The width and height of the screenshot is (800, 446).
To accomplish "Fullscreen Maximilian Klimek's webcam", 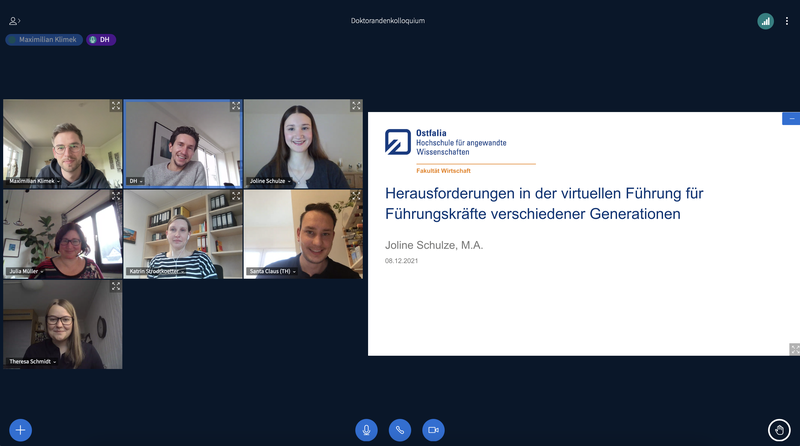I will coord(116,106).
